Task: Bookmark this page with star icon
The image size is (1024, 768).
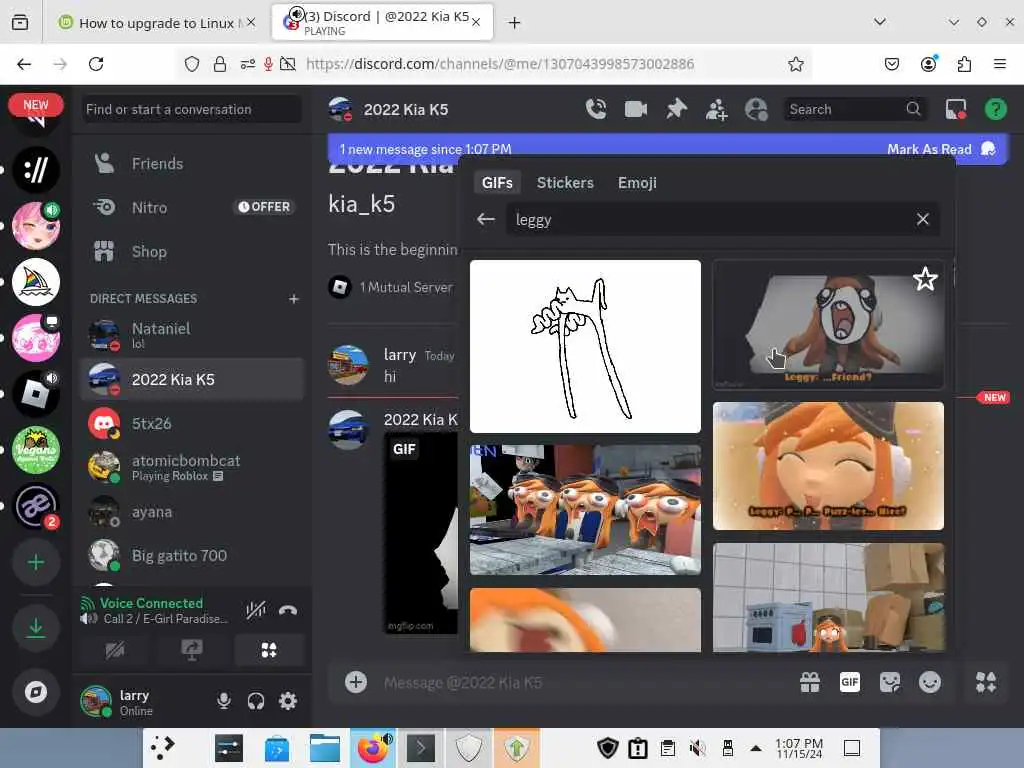Action: (x=795, y=64)
